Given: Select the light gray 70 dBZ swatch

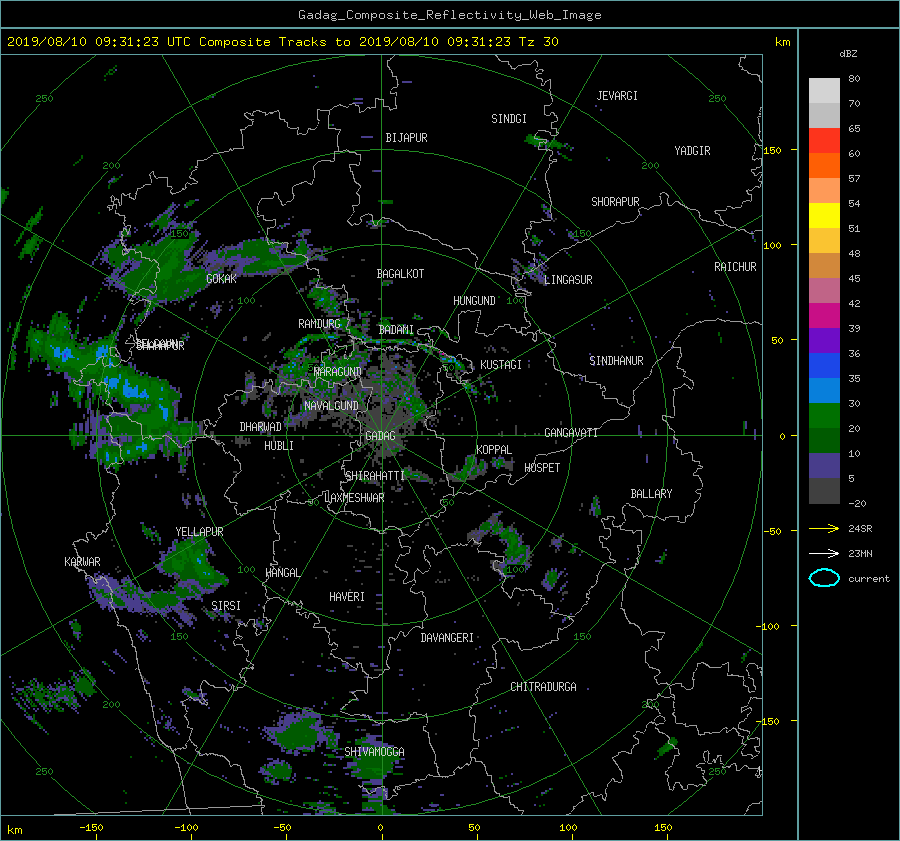Looking at the screenshot, I should point(824,90).
